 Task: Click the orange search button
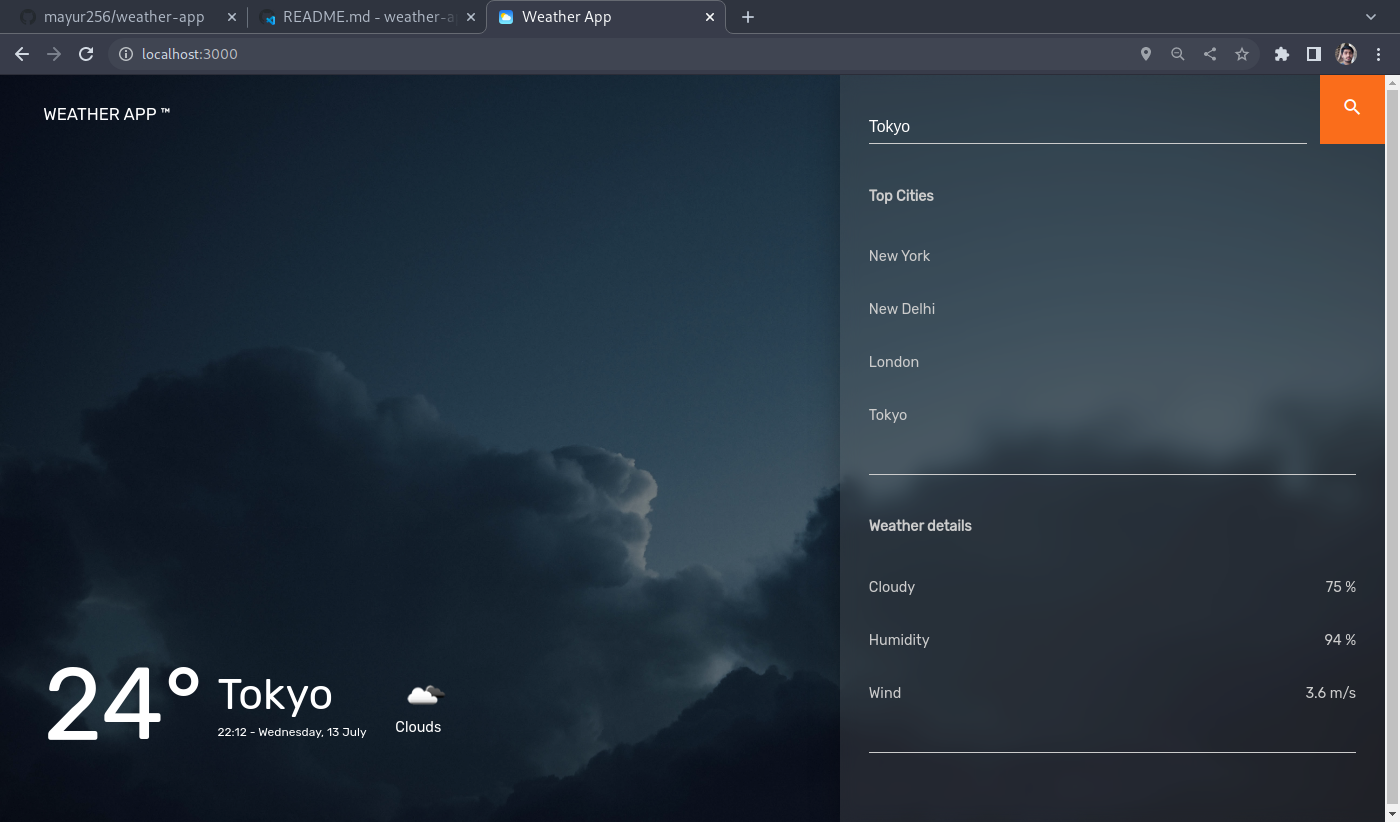coord(1352,108)
